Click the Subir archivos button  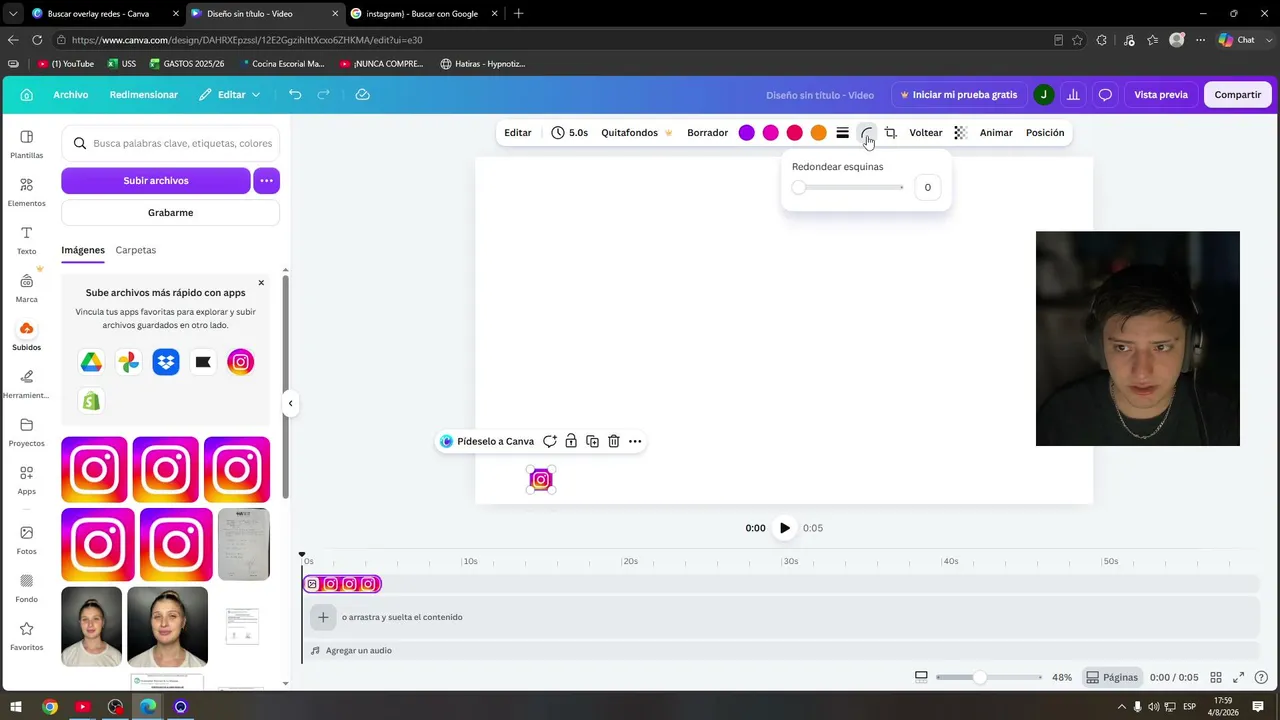point(156,181)
